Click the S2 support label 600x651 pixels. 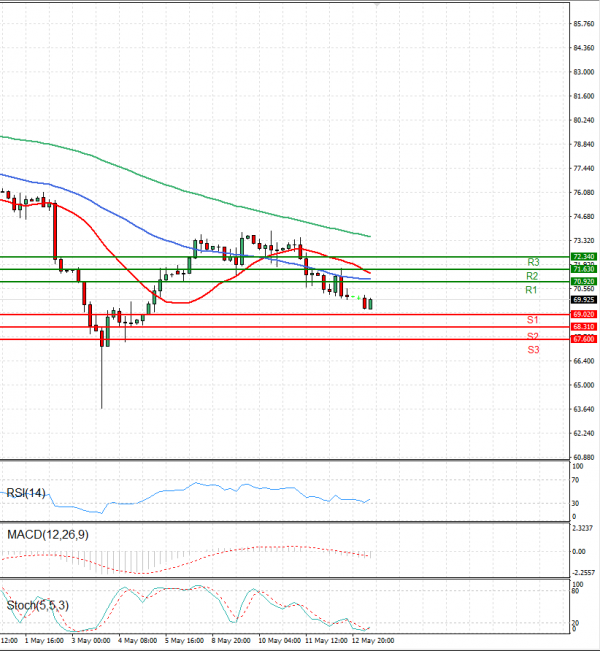click(533, 336)
